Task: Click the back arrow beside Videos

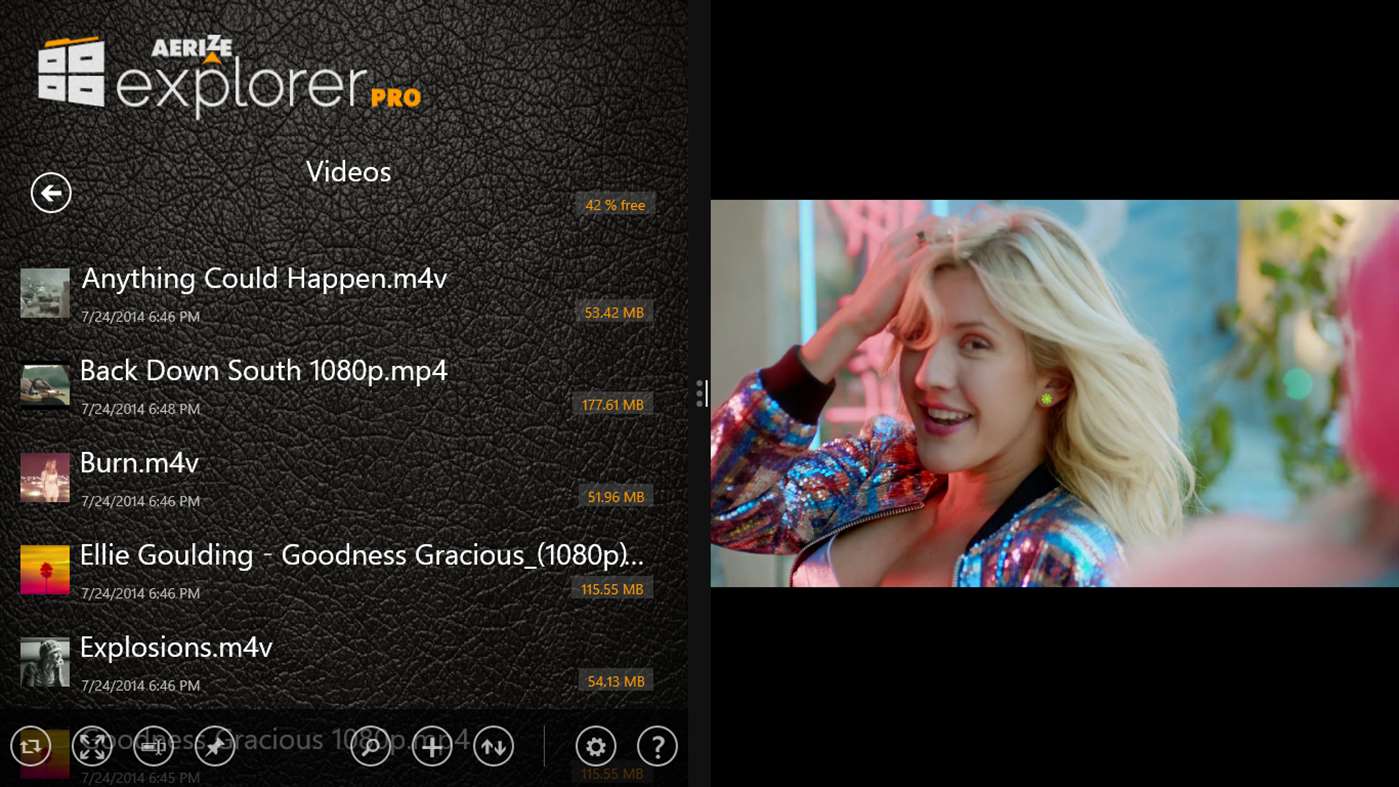Action: (x=51, y=193)
